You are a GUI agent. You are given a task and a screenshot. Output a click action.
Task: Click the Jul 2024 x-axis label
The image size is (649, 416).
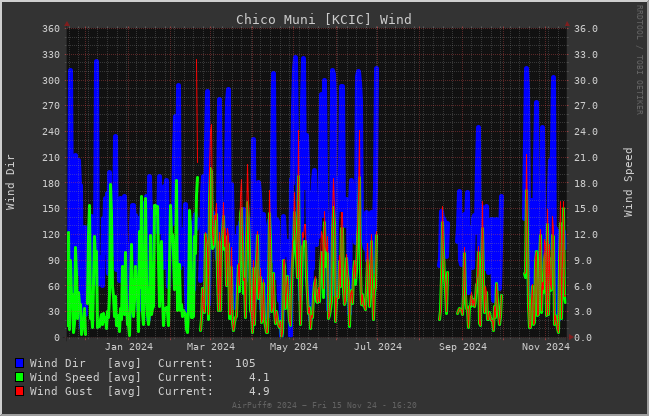click(377, 347)
